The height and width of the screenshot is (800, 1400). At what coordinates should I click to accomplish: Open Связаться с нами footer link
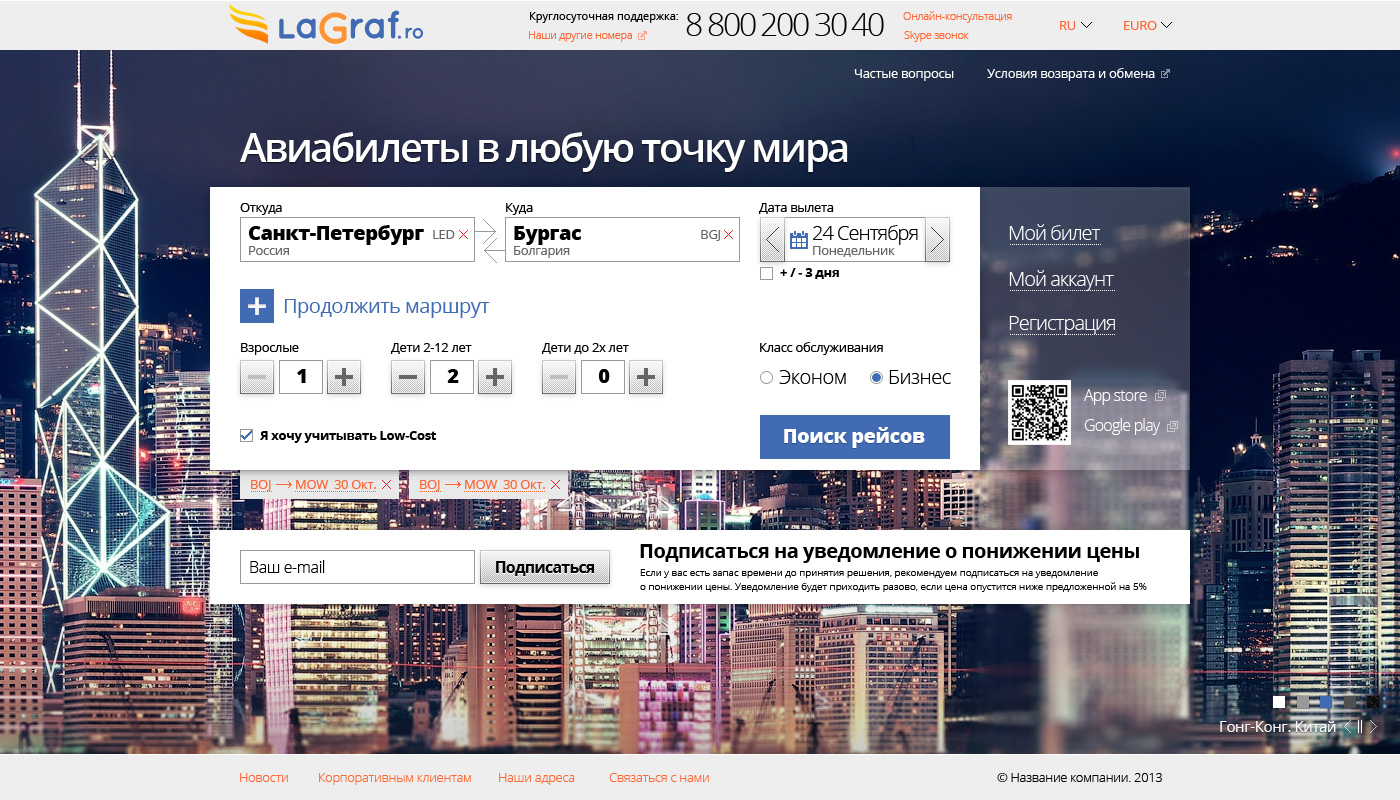tap(659, 777)
